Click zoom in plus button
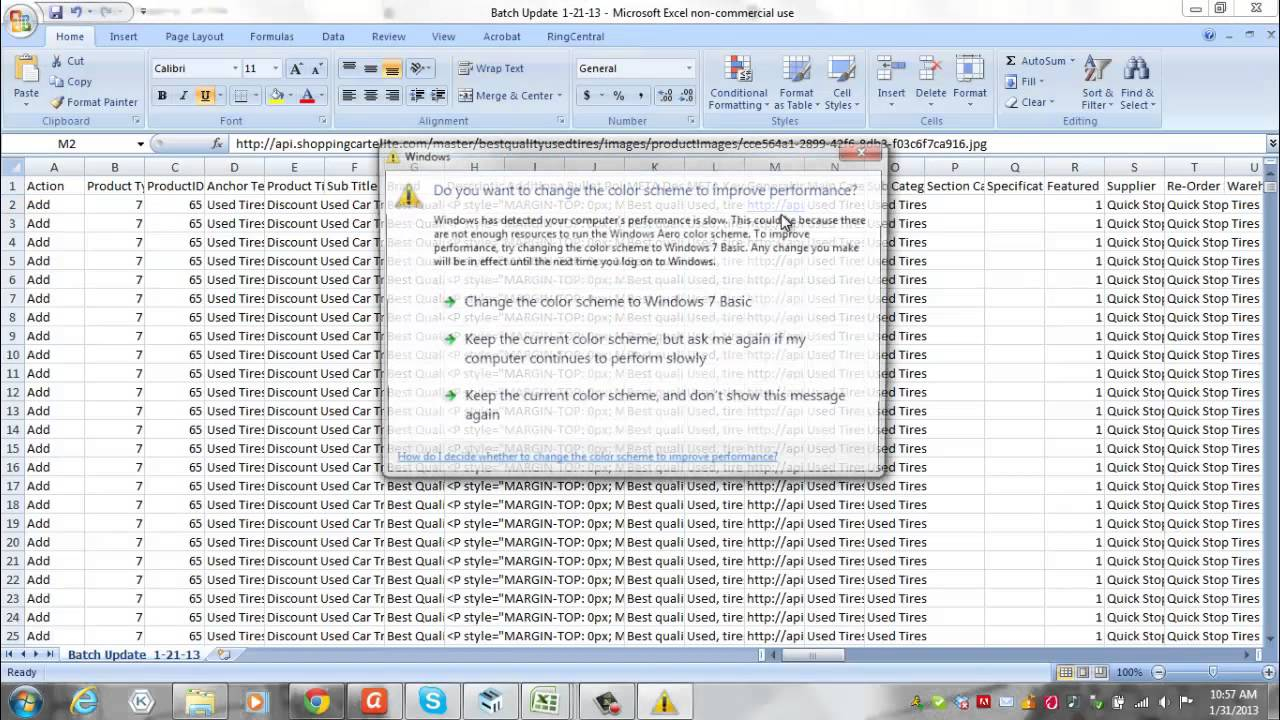This screenshot has height=720, width=1280. click(x=1271, y=673)
